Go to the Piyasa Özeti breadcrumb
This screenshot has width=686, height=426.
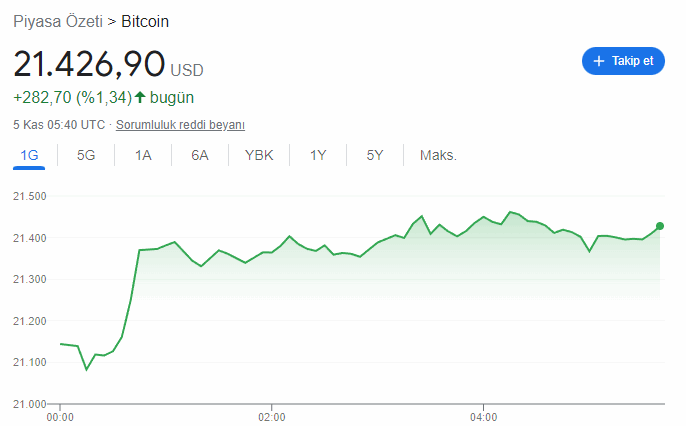[x=58, y=21]
